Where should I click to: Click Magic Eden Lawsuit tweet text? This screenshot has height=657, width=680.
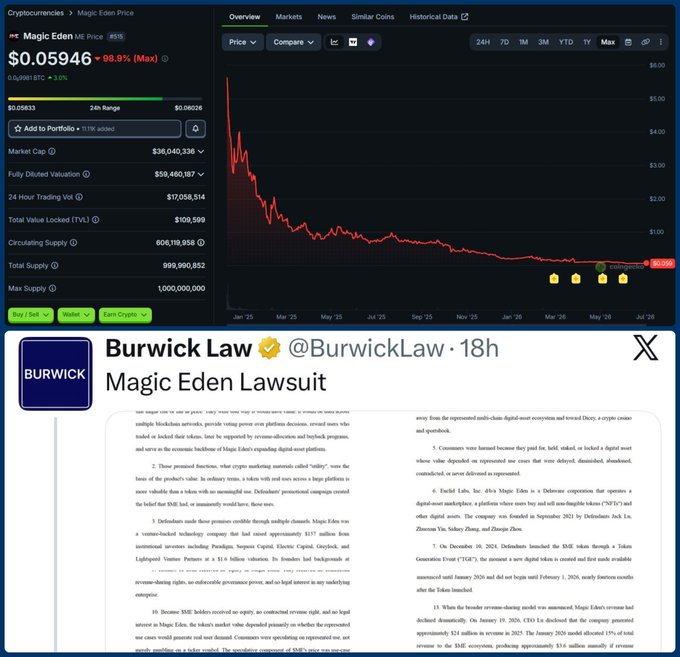216,382
